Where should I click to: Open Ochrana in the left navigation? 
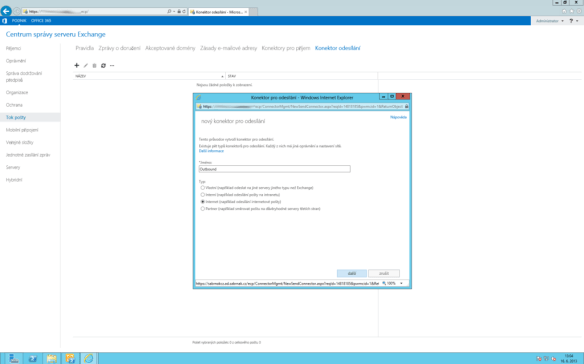click(x=14, y=105)
